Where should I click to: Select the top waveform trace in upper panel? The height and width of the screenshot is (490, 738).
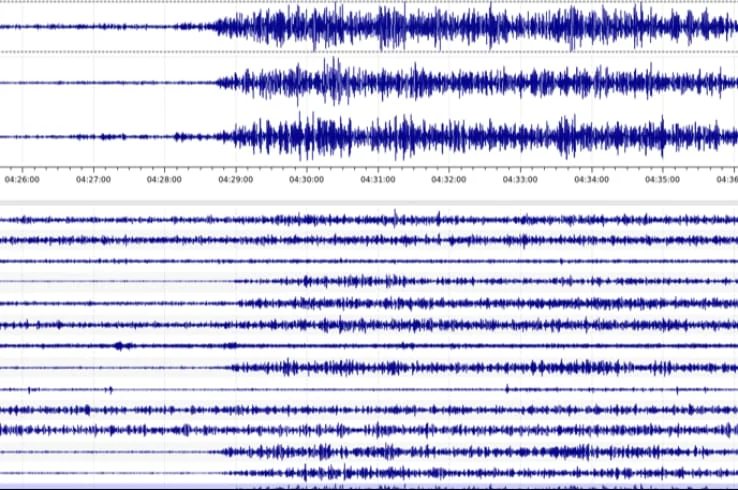click(x=400, y=27)
